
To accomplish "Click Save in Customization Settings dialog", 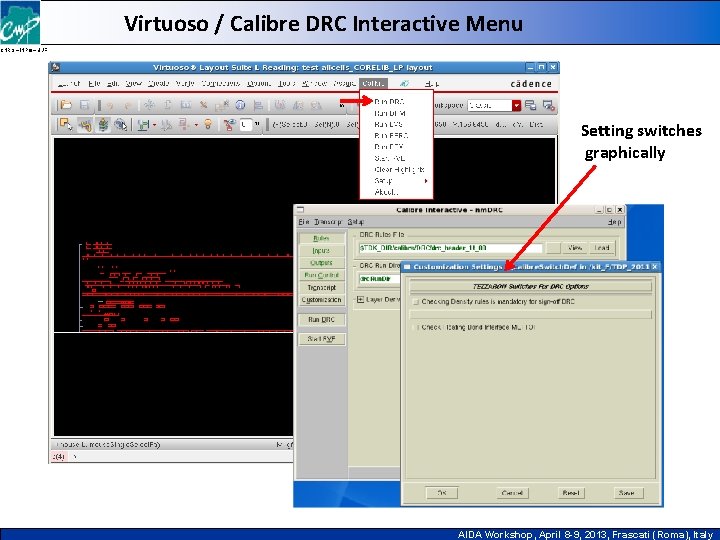I will (627, 493).
